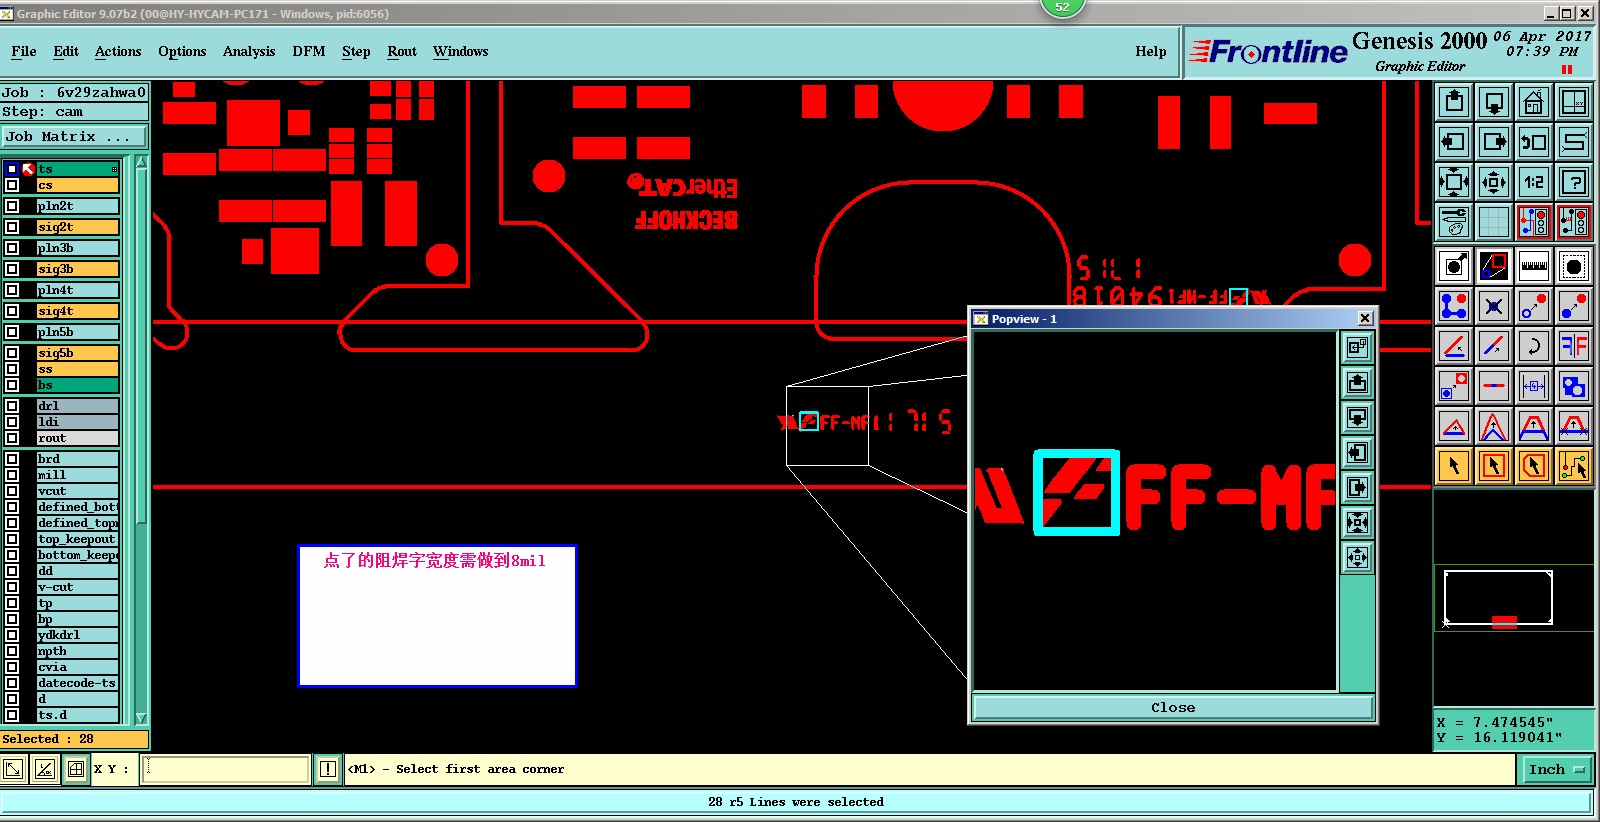Click the zoom in arrows icon in main toolbar

[x=1494, y=182]
